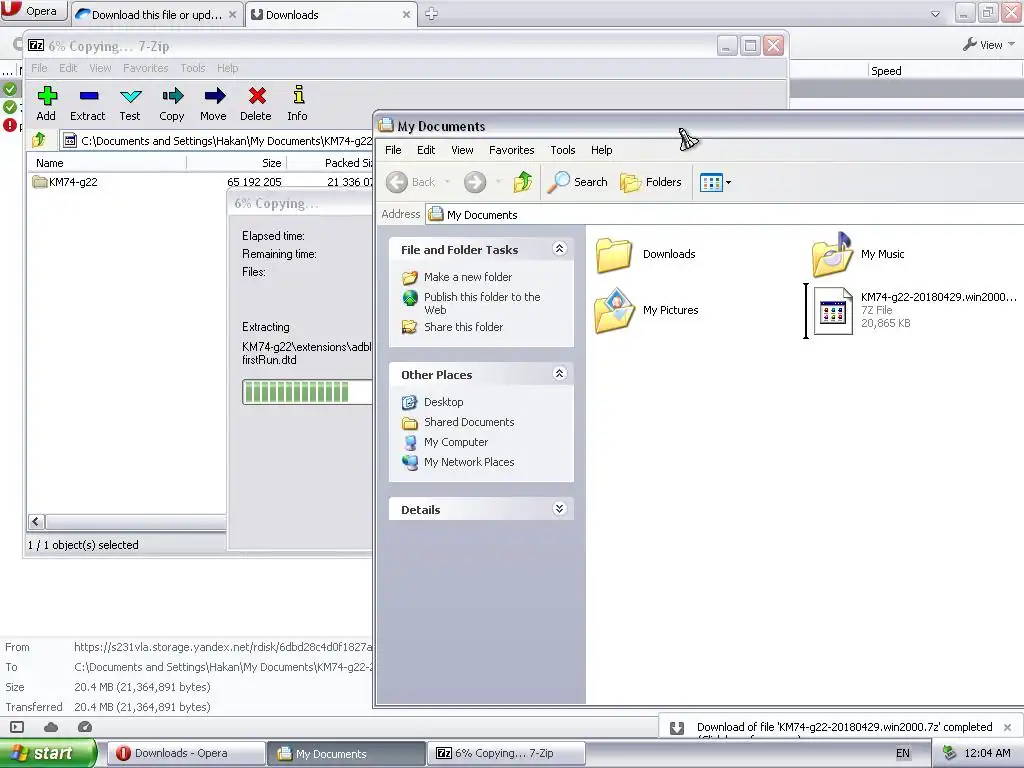Open the Views icon menu in Explorer
1024x768 pixels.
tap(715, 183)
